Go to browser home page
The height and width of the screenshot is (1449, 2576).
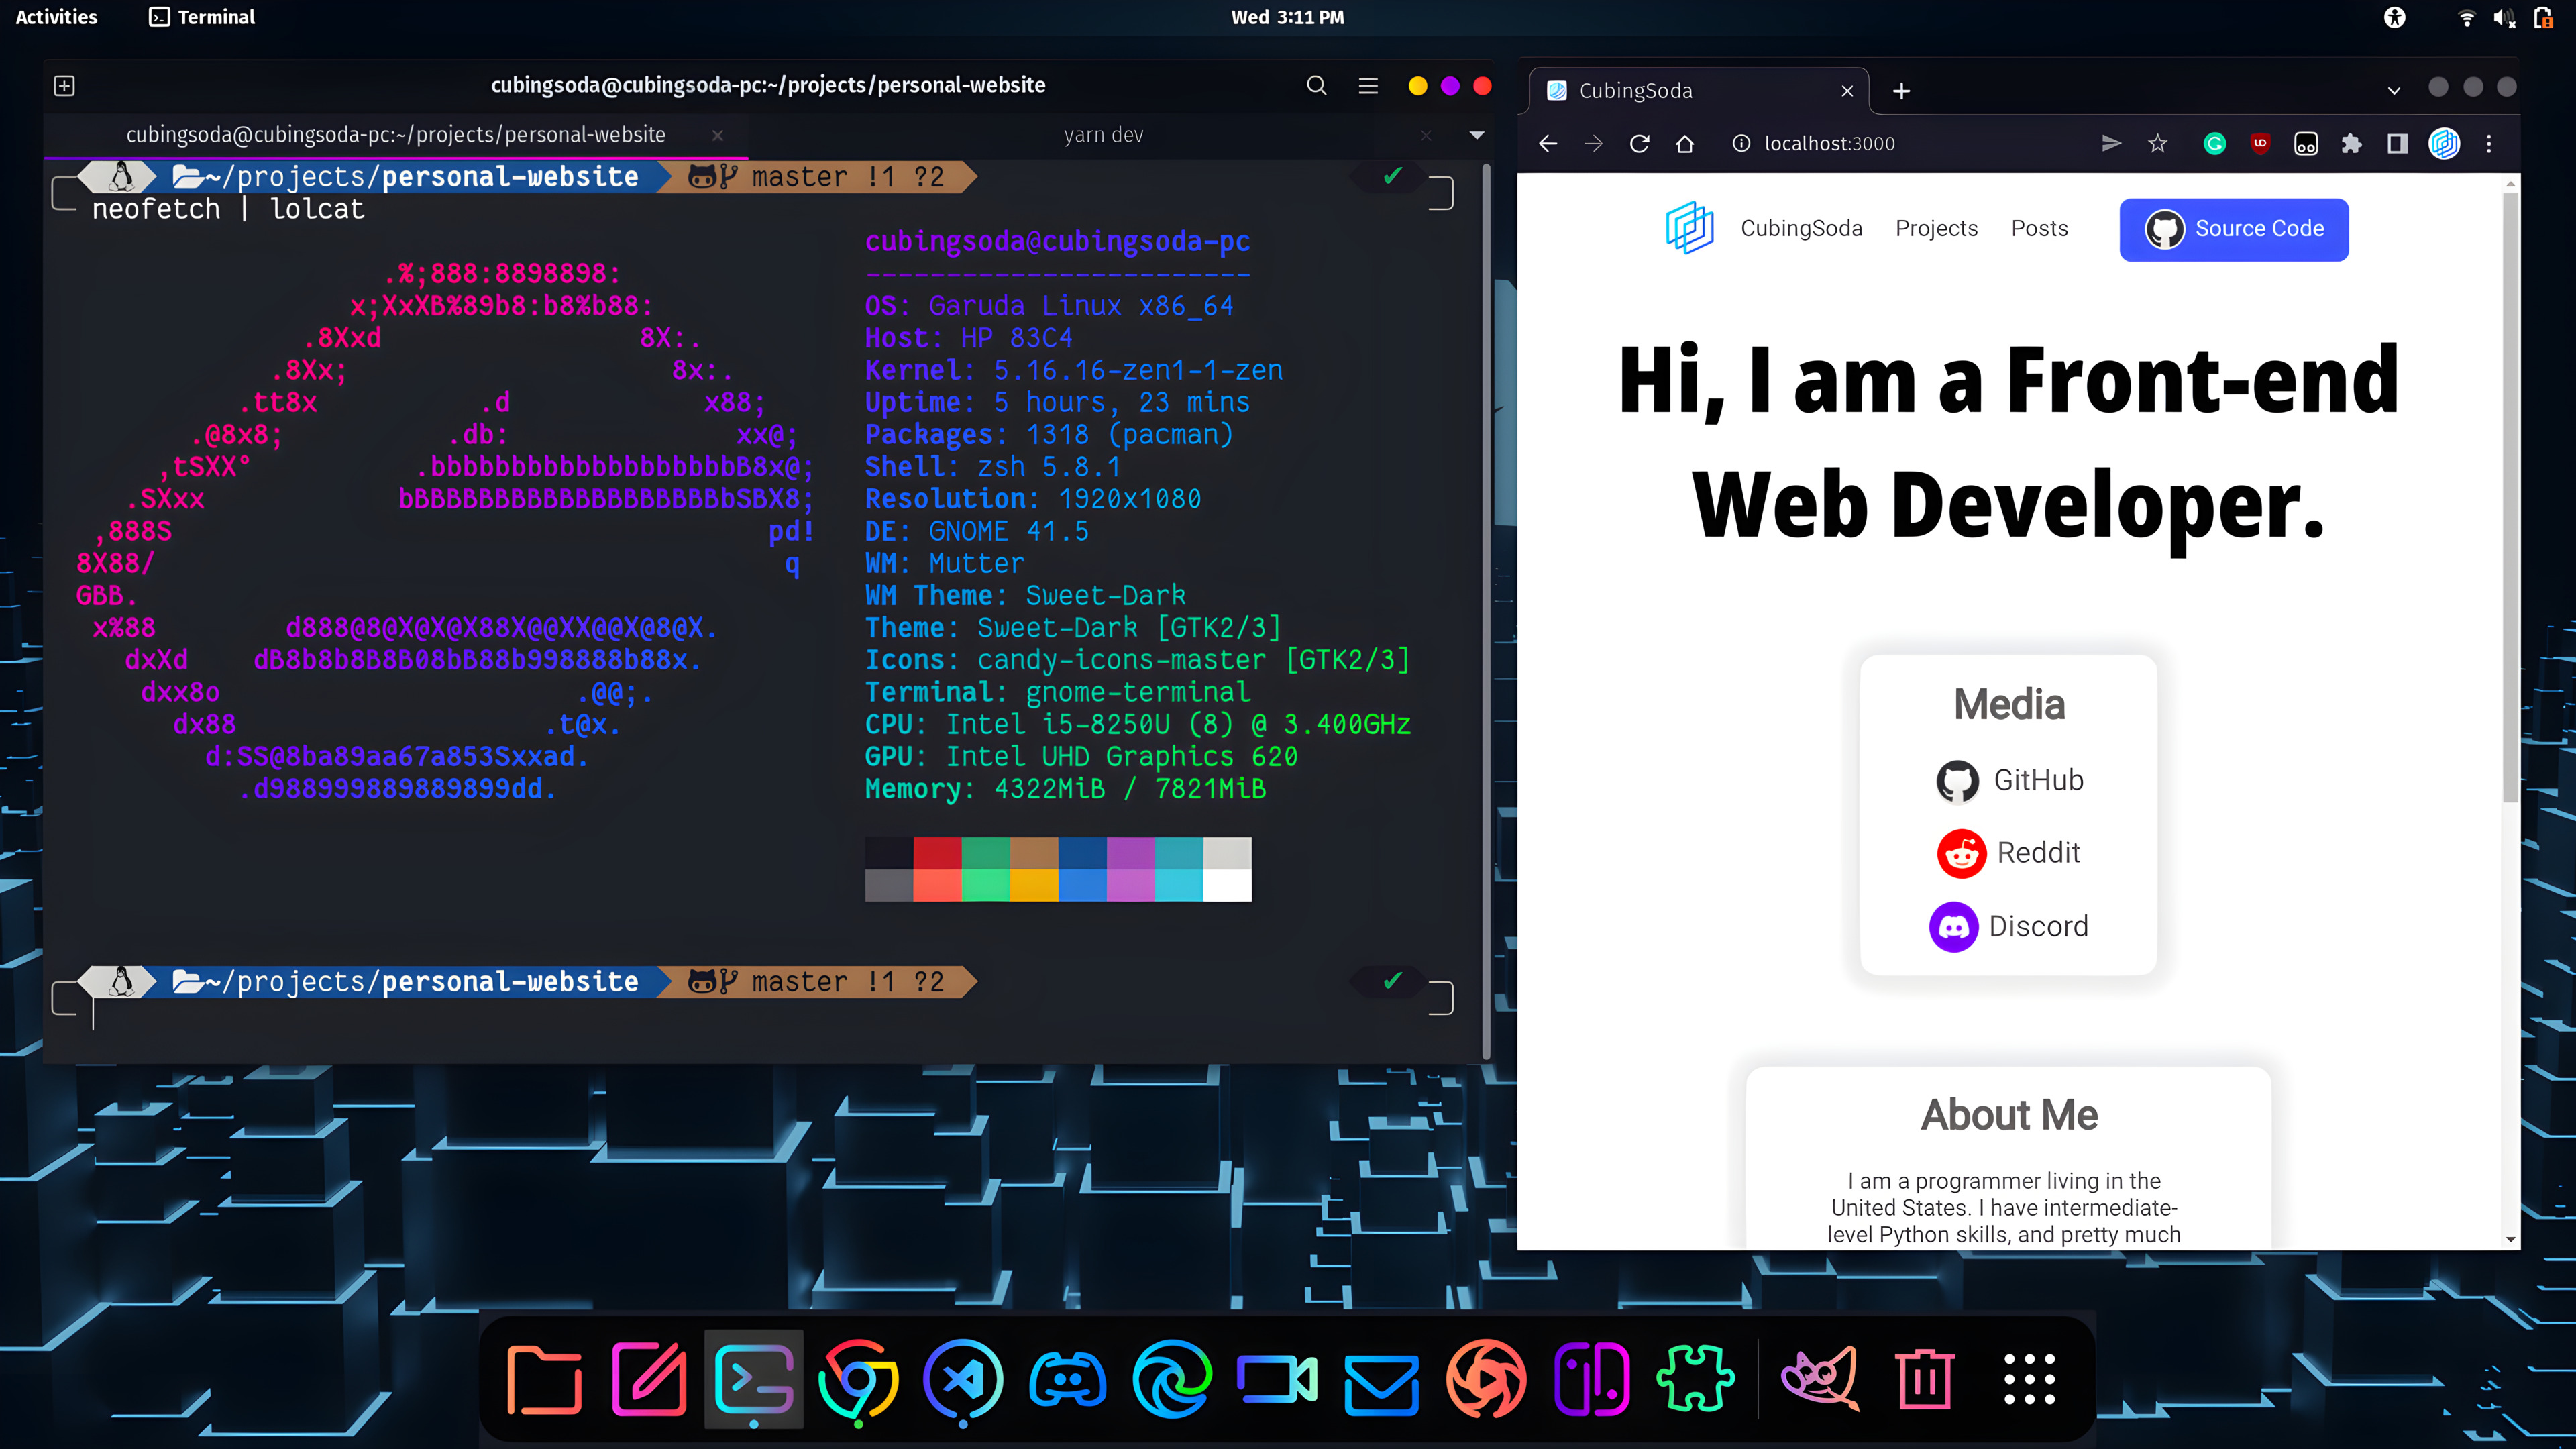(x=1685, y=144)
